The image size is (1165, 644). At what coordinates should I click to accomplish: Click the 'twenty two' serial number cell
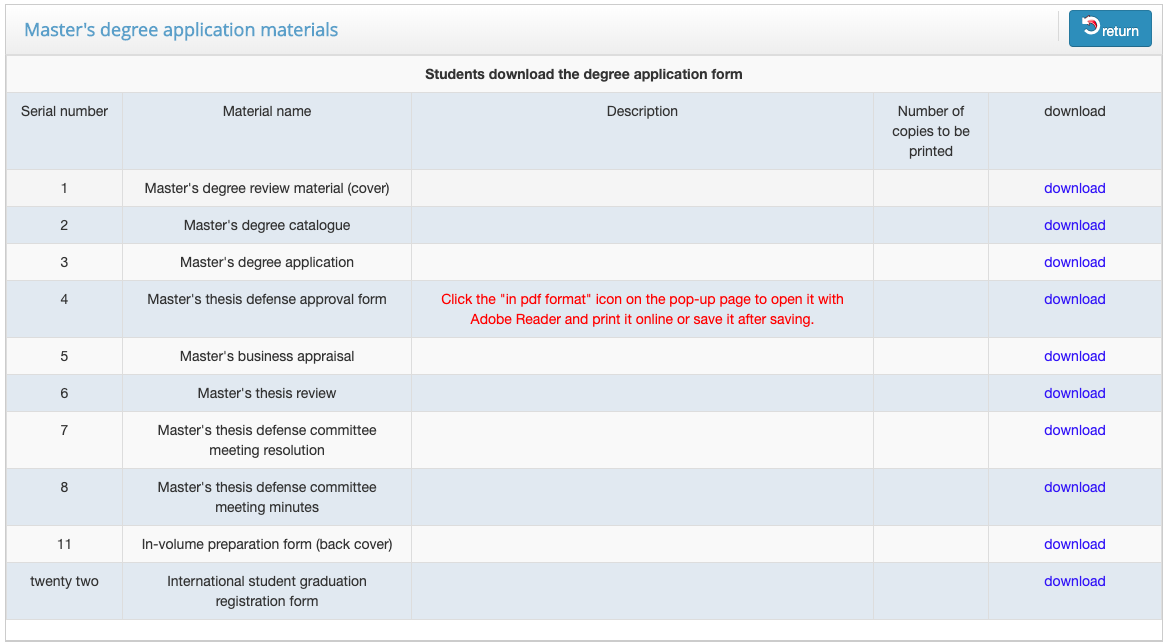(64, 581)
